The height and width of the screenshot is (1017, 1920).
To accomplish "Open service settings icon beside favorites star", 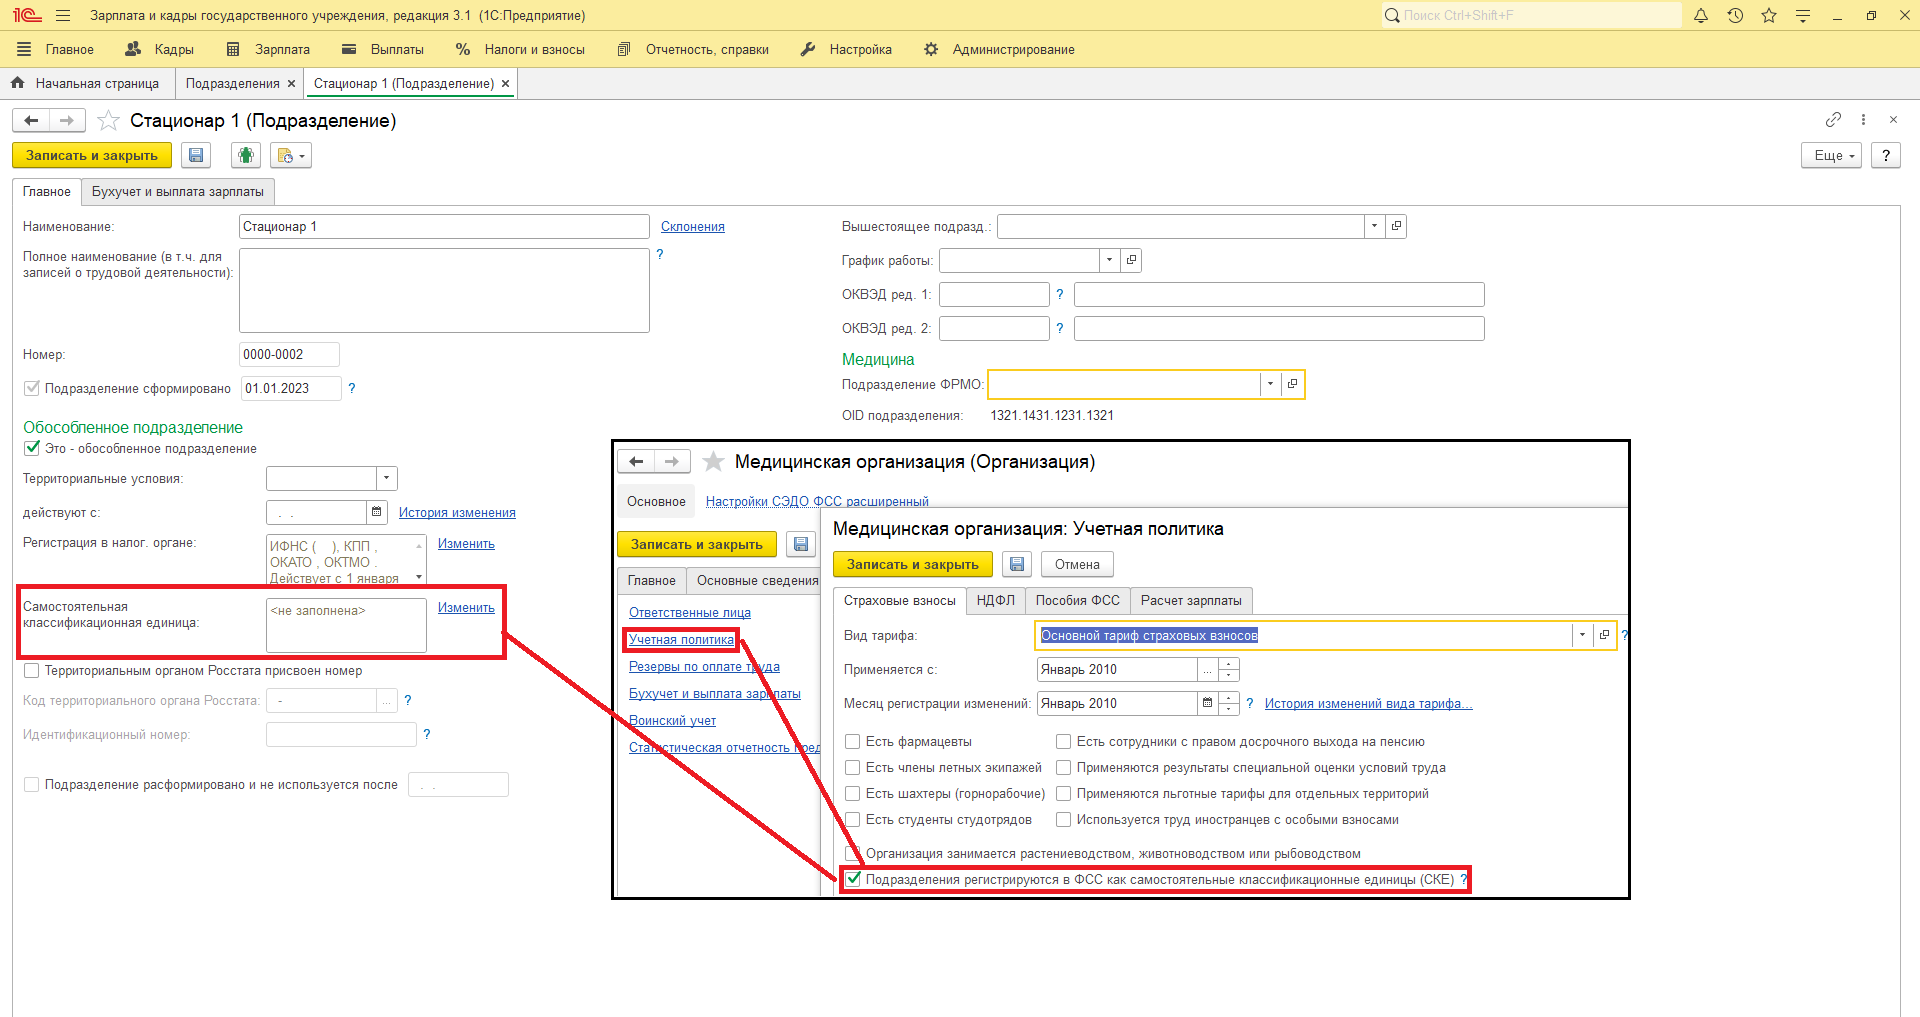I will [1803, 16].
